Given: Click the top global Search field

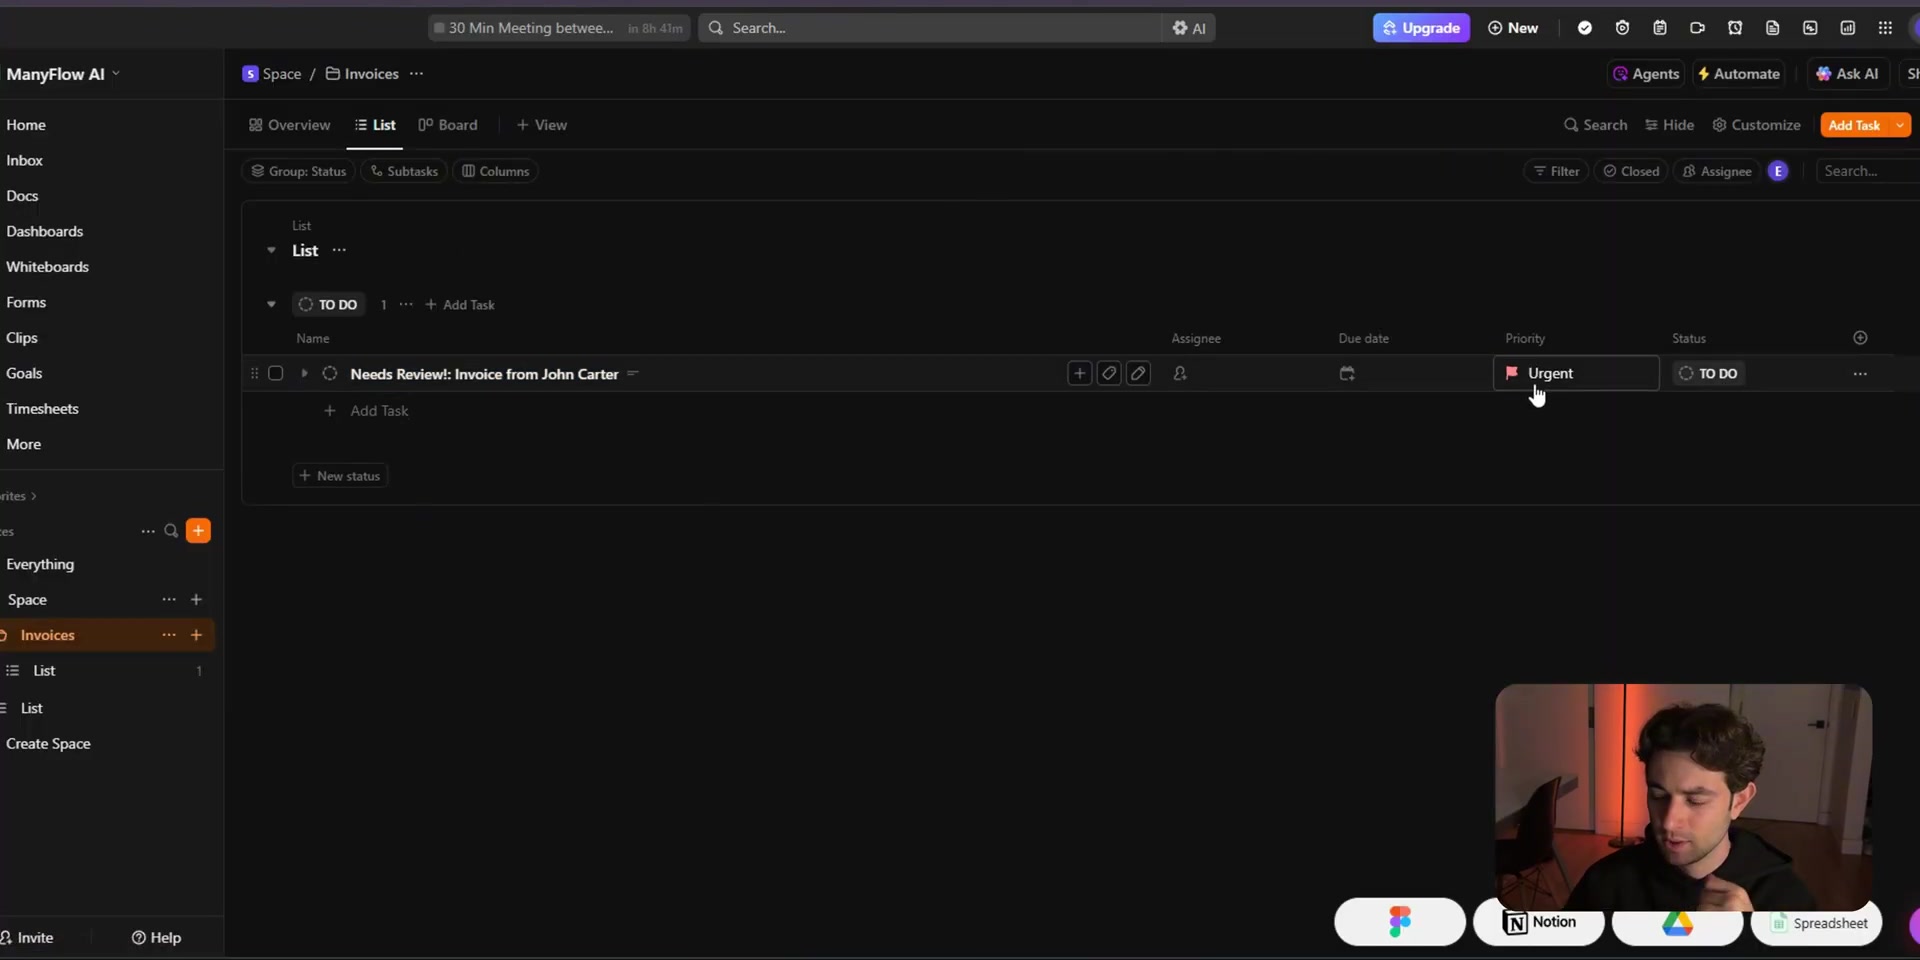Looking at the screenshot, I should [x=930, y=28].
